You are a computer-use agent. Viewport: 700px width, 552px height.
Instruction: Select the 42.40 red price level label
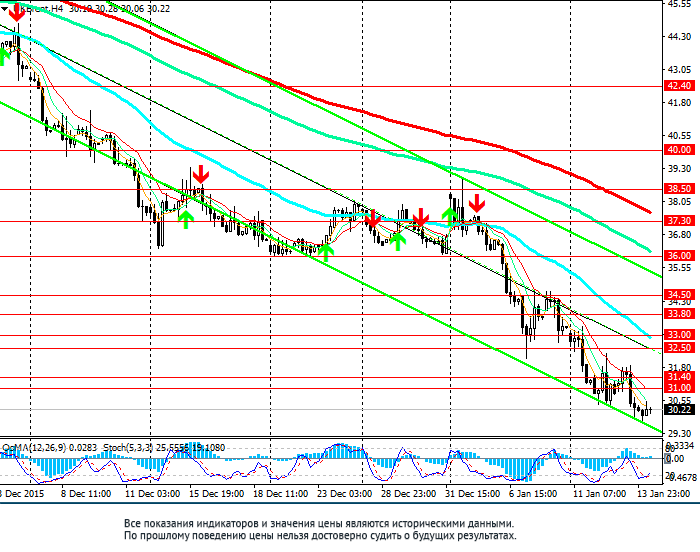(679, 86)
